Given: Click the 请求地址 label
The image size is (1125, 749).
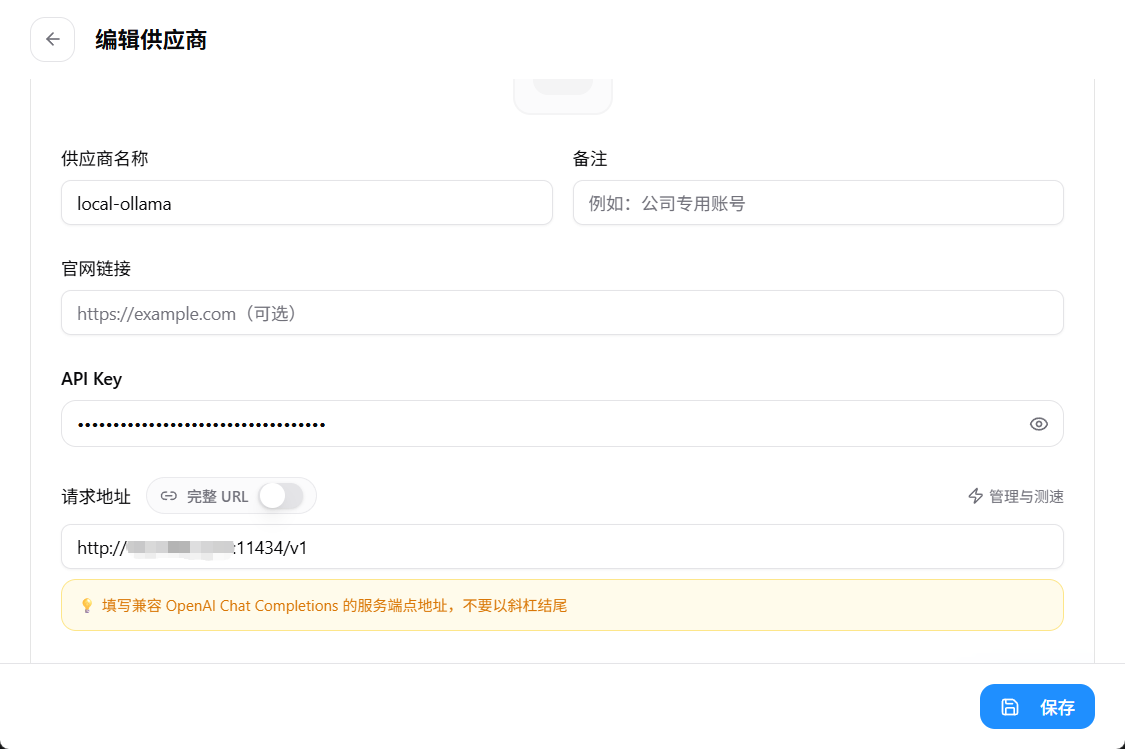Looking at the screenshot, I should (x=96, y=496).
